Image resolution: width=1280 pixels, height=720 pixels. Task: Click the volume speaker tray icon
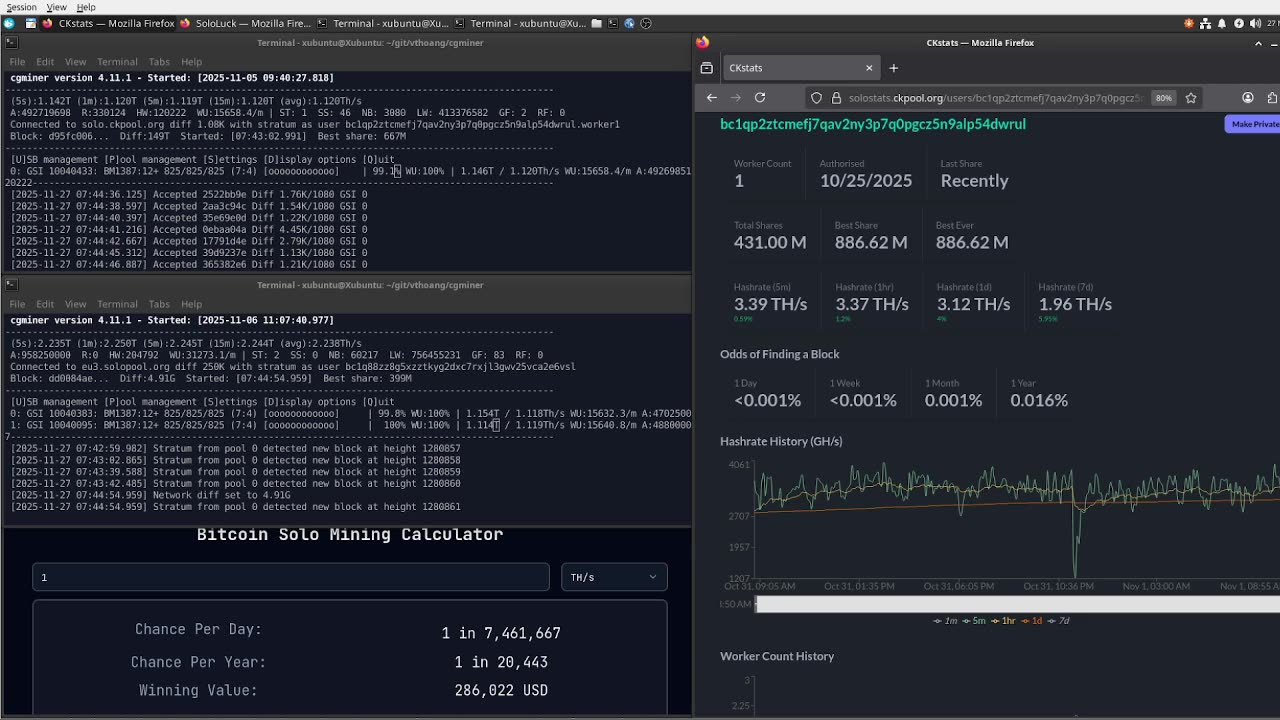[1255, 23]
